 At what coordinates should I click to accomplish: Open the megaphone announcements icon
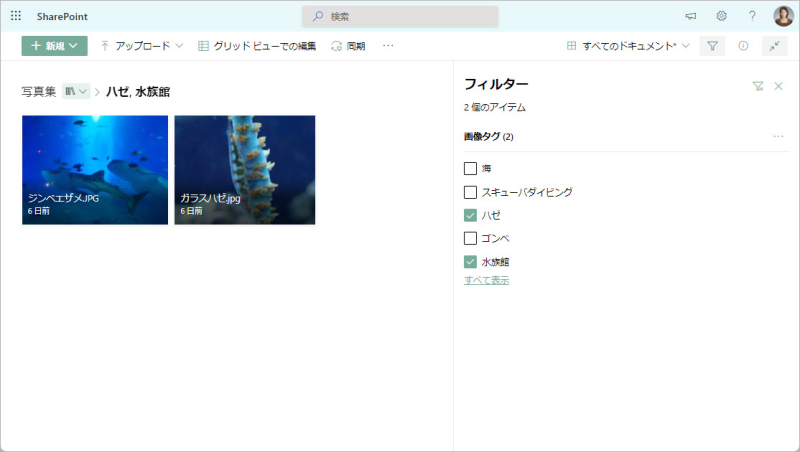click(x=690, y=16)
